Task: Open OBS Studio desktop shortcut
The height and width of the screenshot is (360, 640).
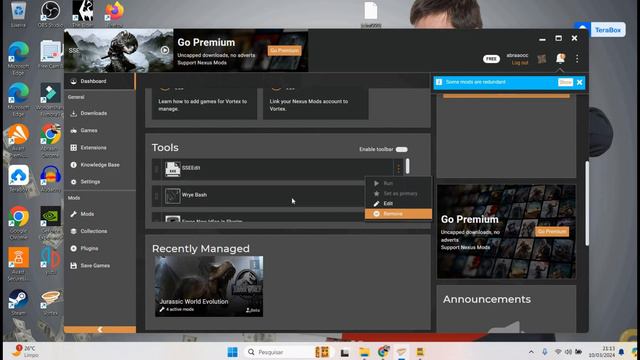Action: click(51, 14)
